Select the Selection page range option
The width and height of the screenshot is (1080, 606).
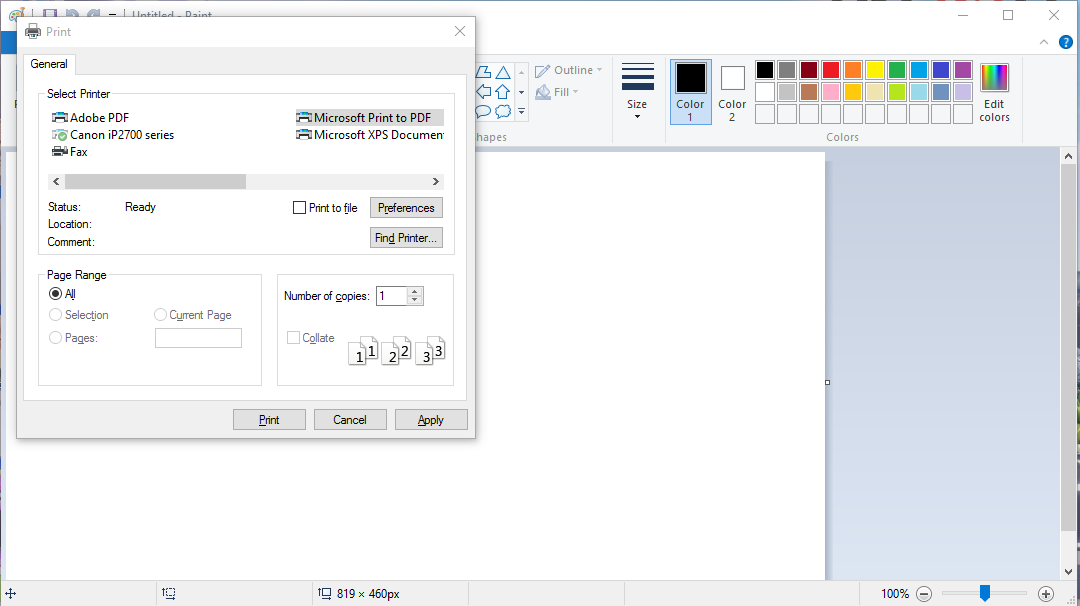[x=56, y=315]
